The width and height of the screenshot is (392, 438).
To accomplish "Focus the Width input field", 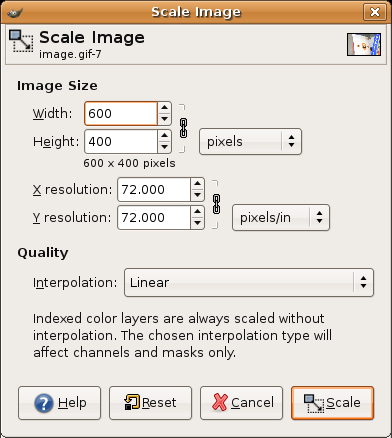I will tap(121, 114).
